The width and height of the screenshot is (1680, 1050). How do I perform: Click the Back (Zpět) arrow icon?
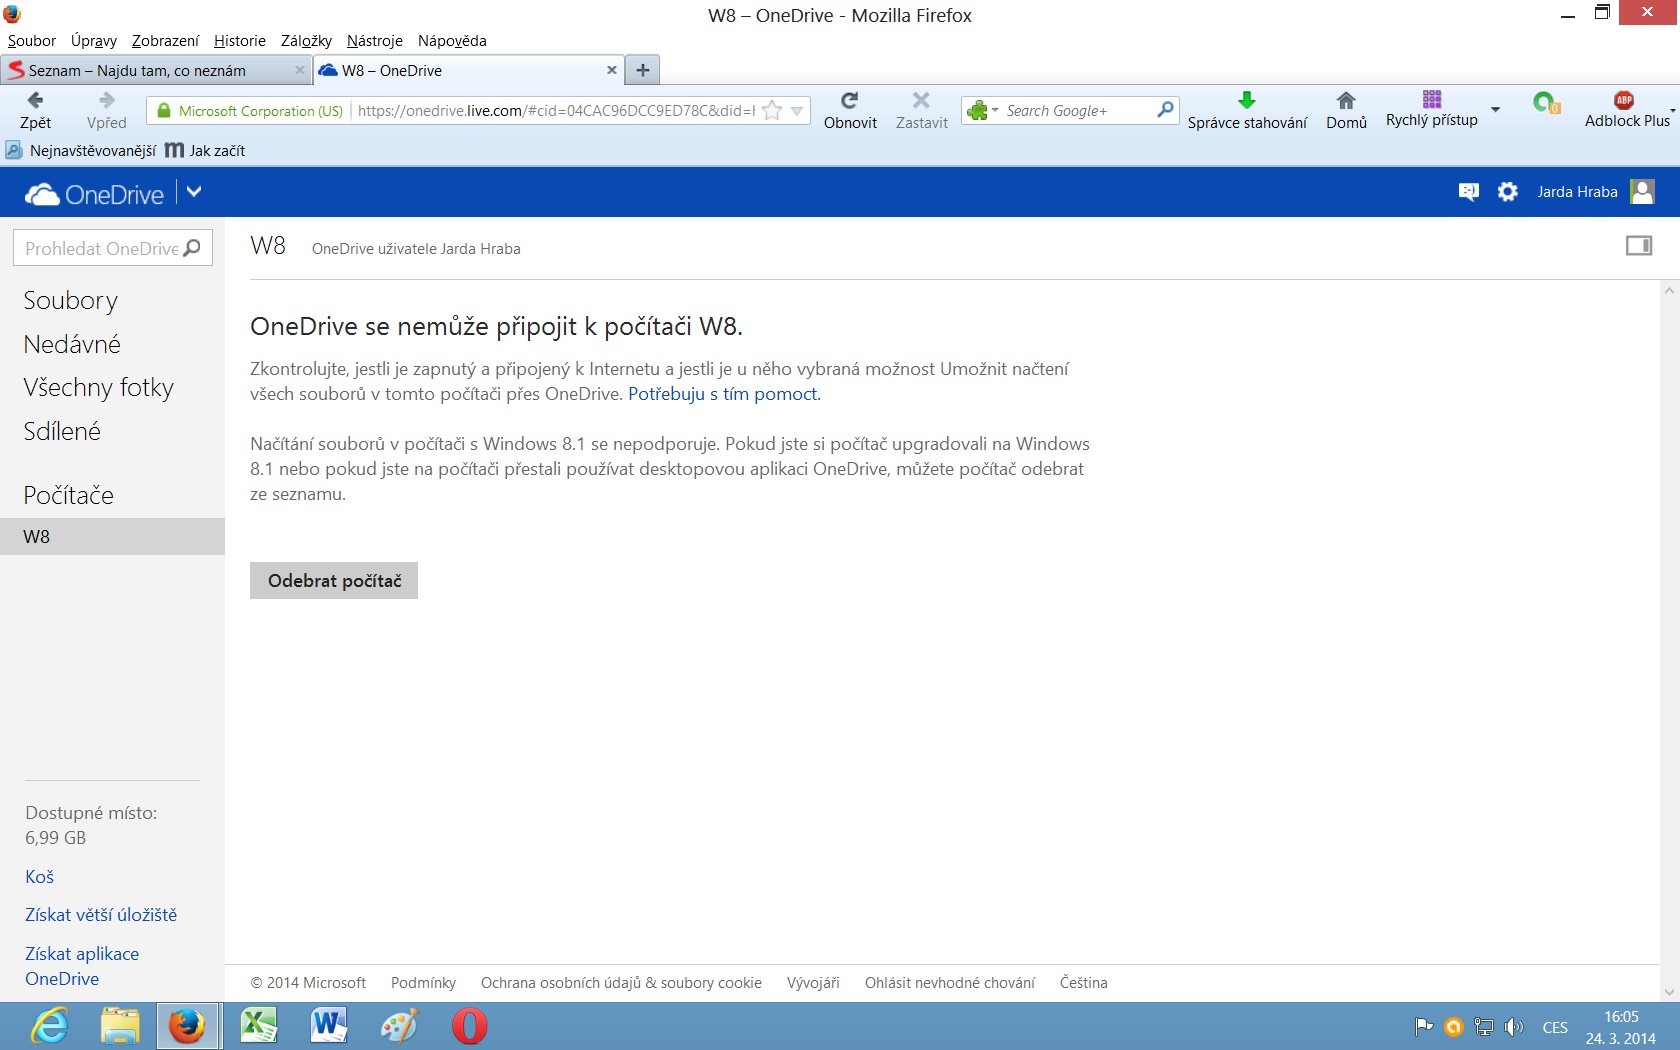click(x=35, y=100)
